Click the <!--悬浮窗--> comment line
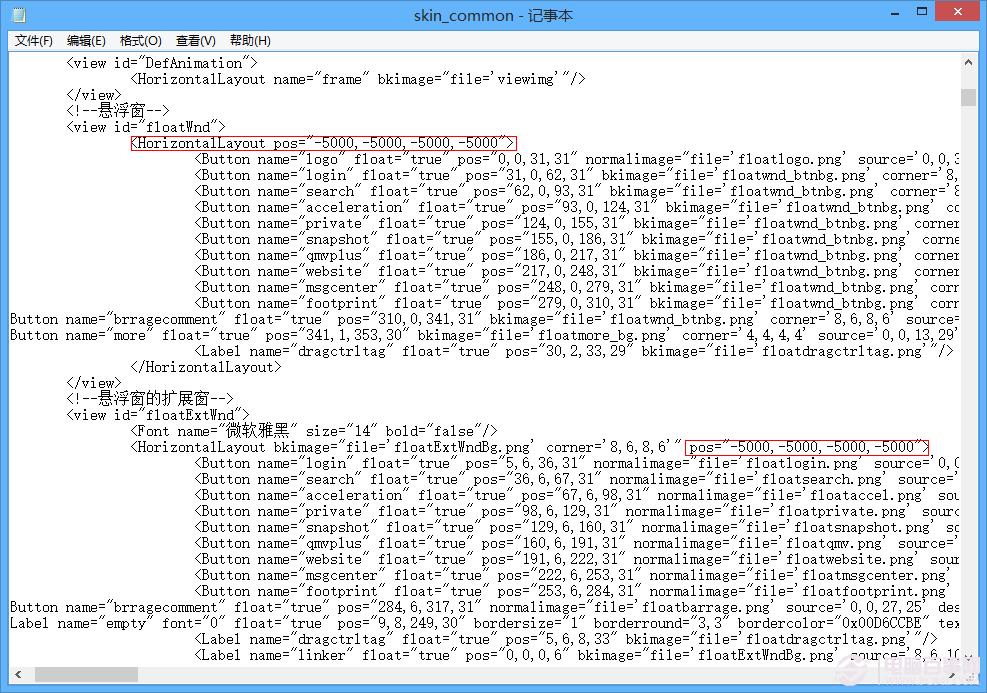The width and height of the screenshot is (987, 693). pos(118,111)
